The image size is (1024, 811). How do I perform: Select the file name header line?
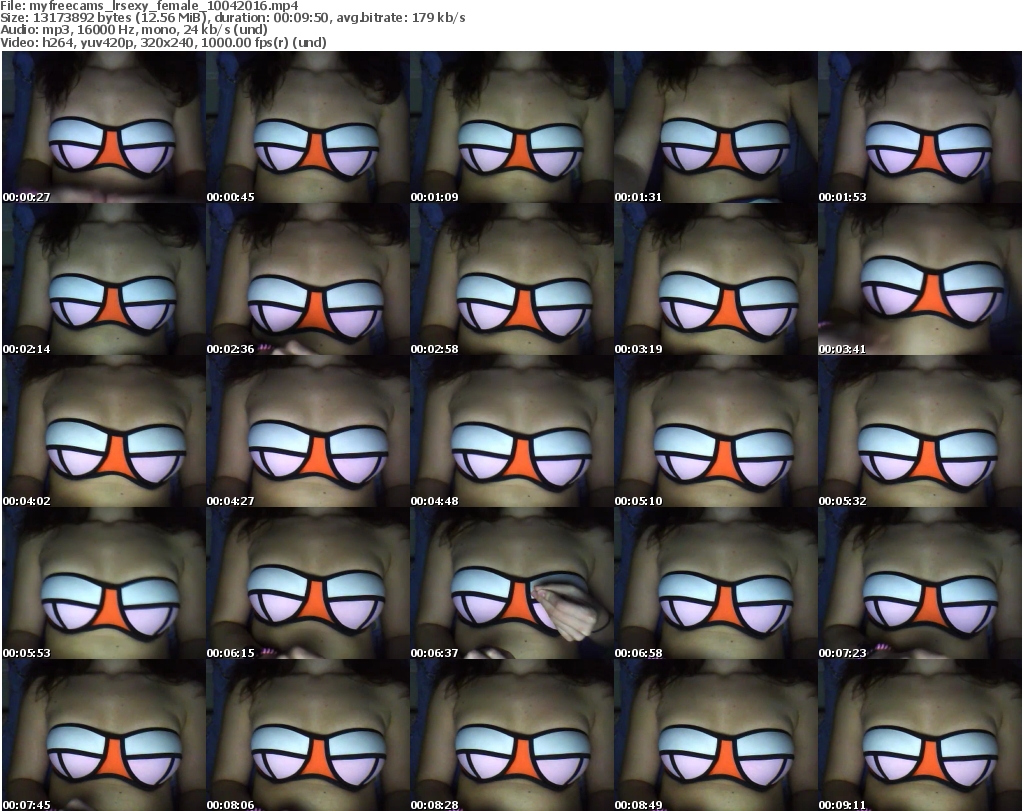pyautogui.click(x=150, y=6)
